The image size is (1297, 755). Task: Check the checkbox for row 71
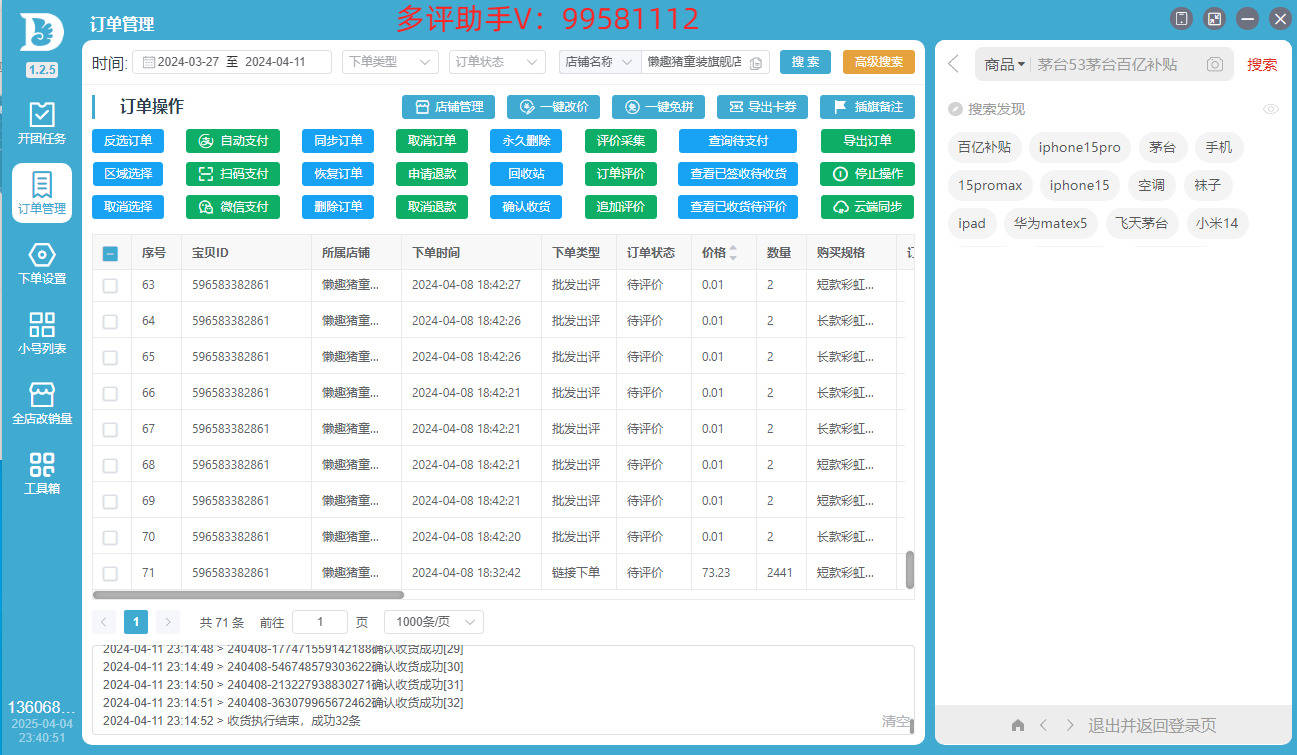click(x=110, y=574)
